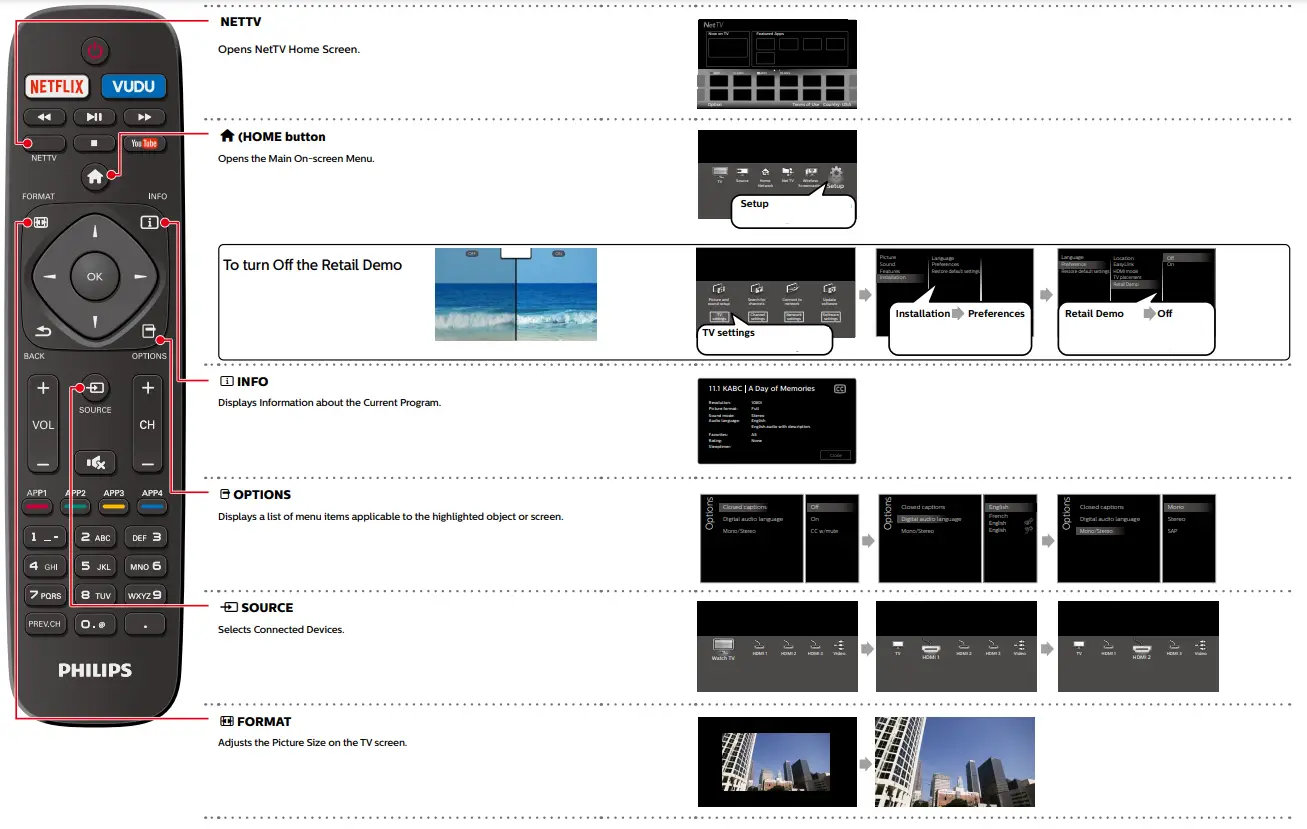Click 'Adjusts the Picture Size on the TV screen.' text
The height and width of the screenshot is (829, 1307).
312,743
